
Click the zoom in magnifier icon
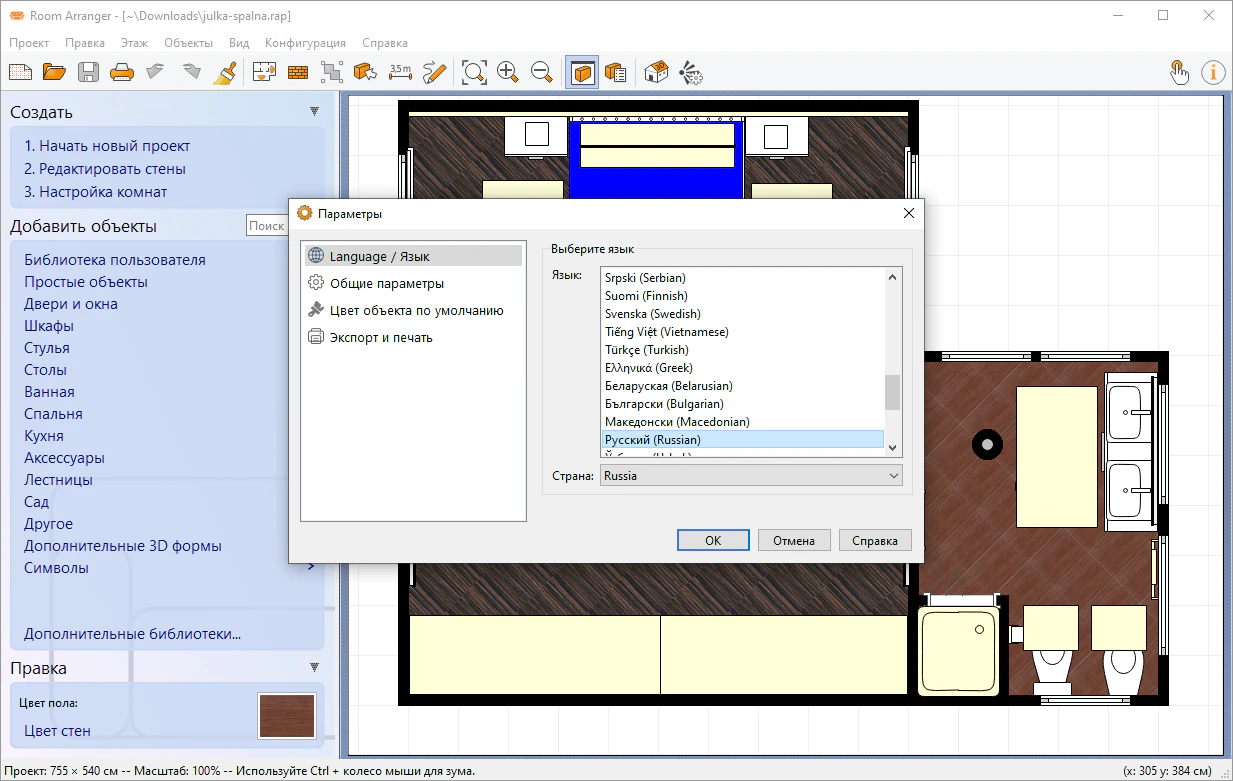(x=508, y=72)
